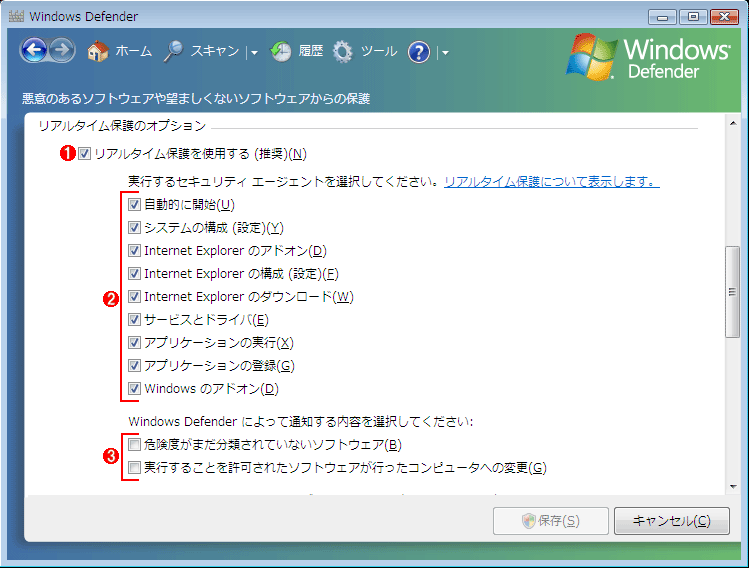
Task: Uncheck アプリケーションの登録 agent
Action: pos(134,365)
